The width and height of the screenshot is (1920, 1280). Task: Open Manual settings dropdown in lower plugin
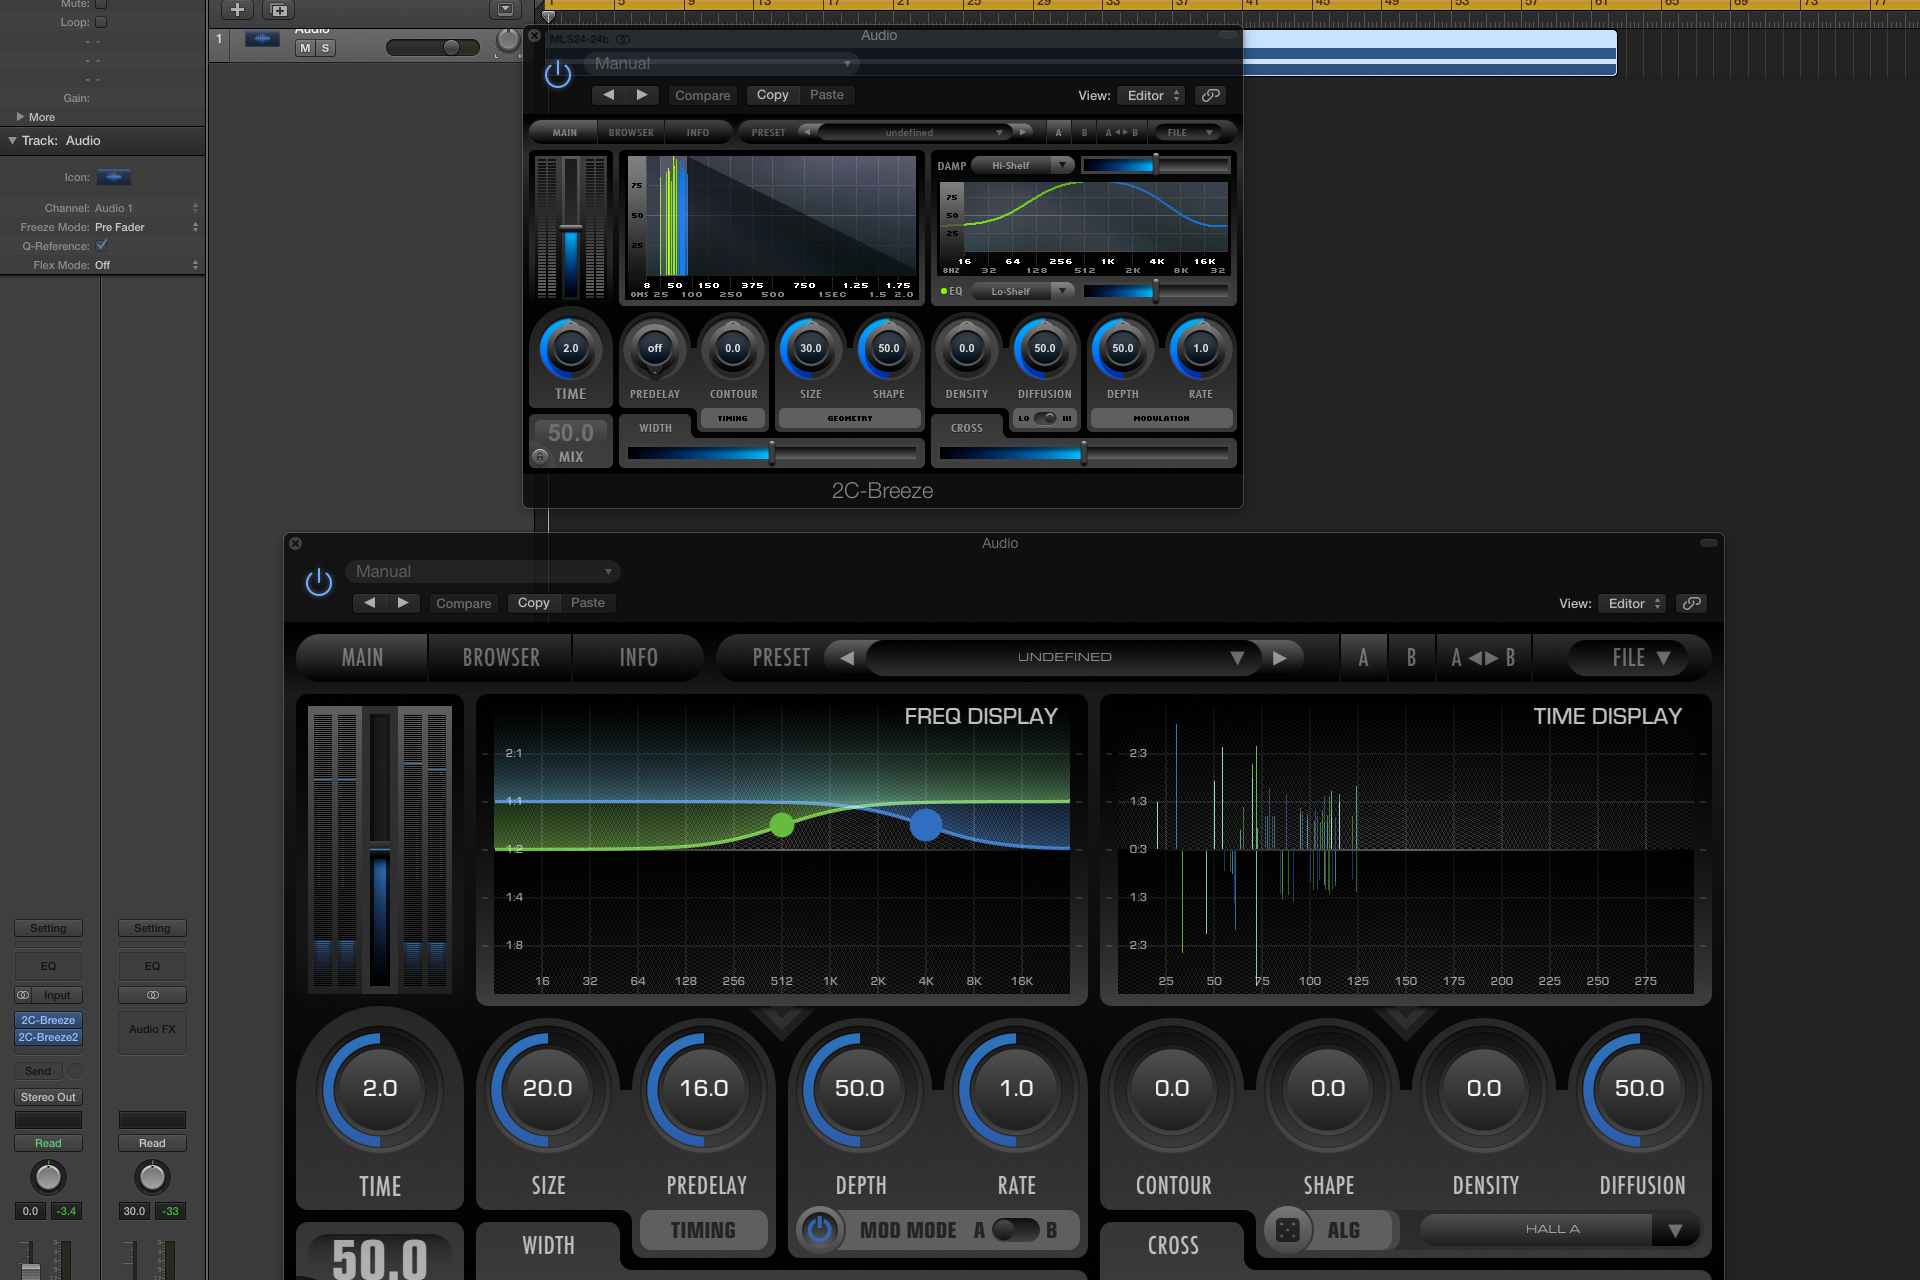(483, 571)
